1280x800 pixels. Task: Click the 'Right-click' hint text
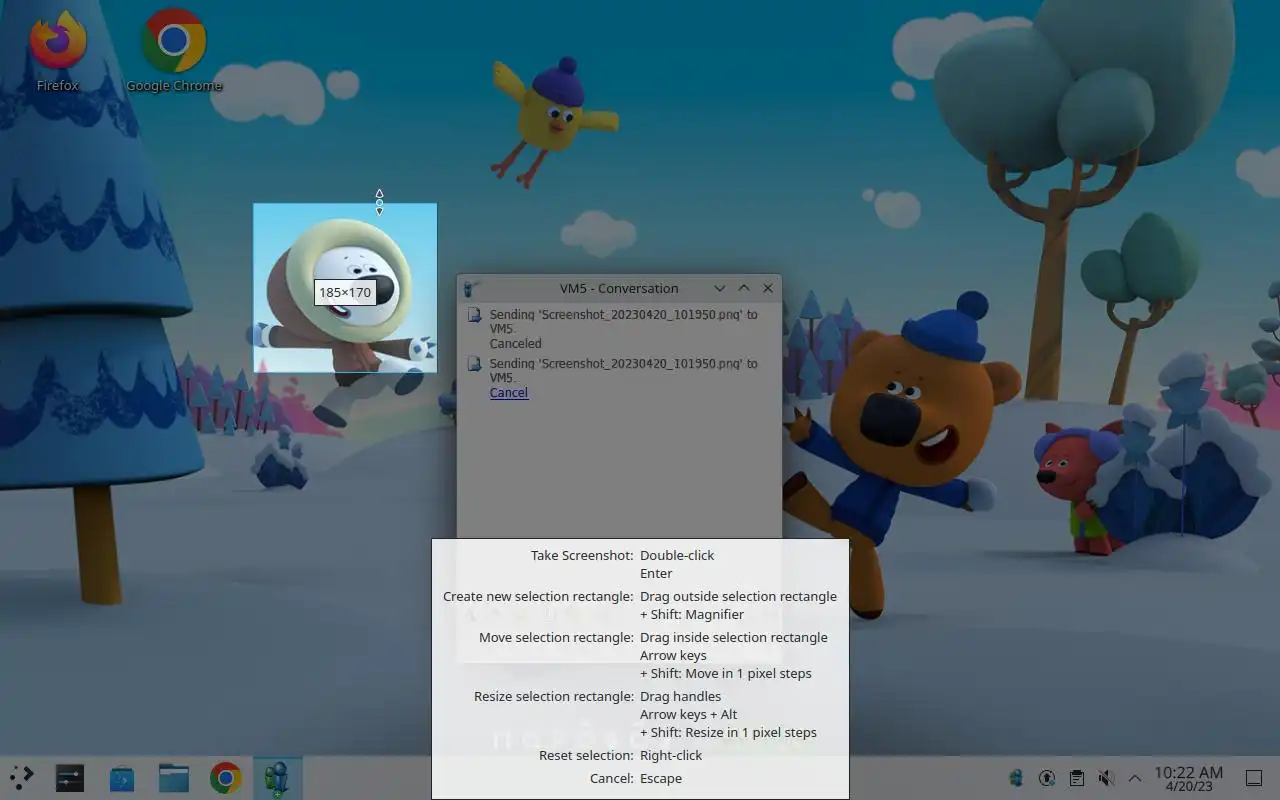[671, 755]
